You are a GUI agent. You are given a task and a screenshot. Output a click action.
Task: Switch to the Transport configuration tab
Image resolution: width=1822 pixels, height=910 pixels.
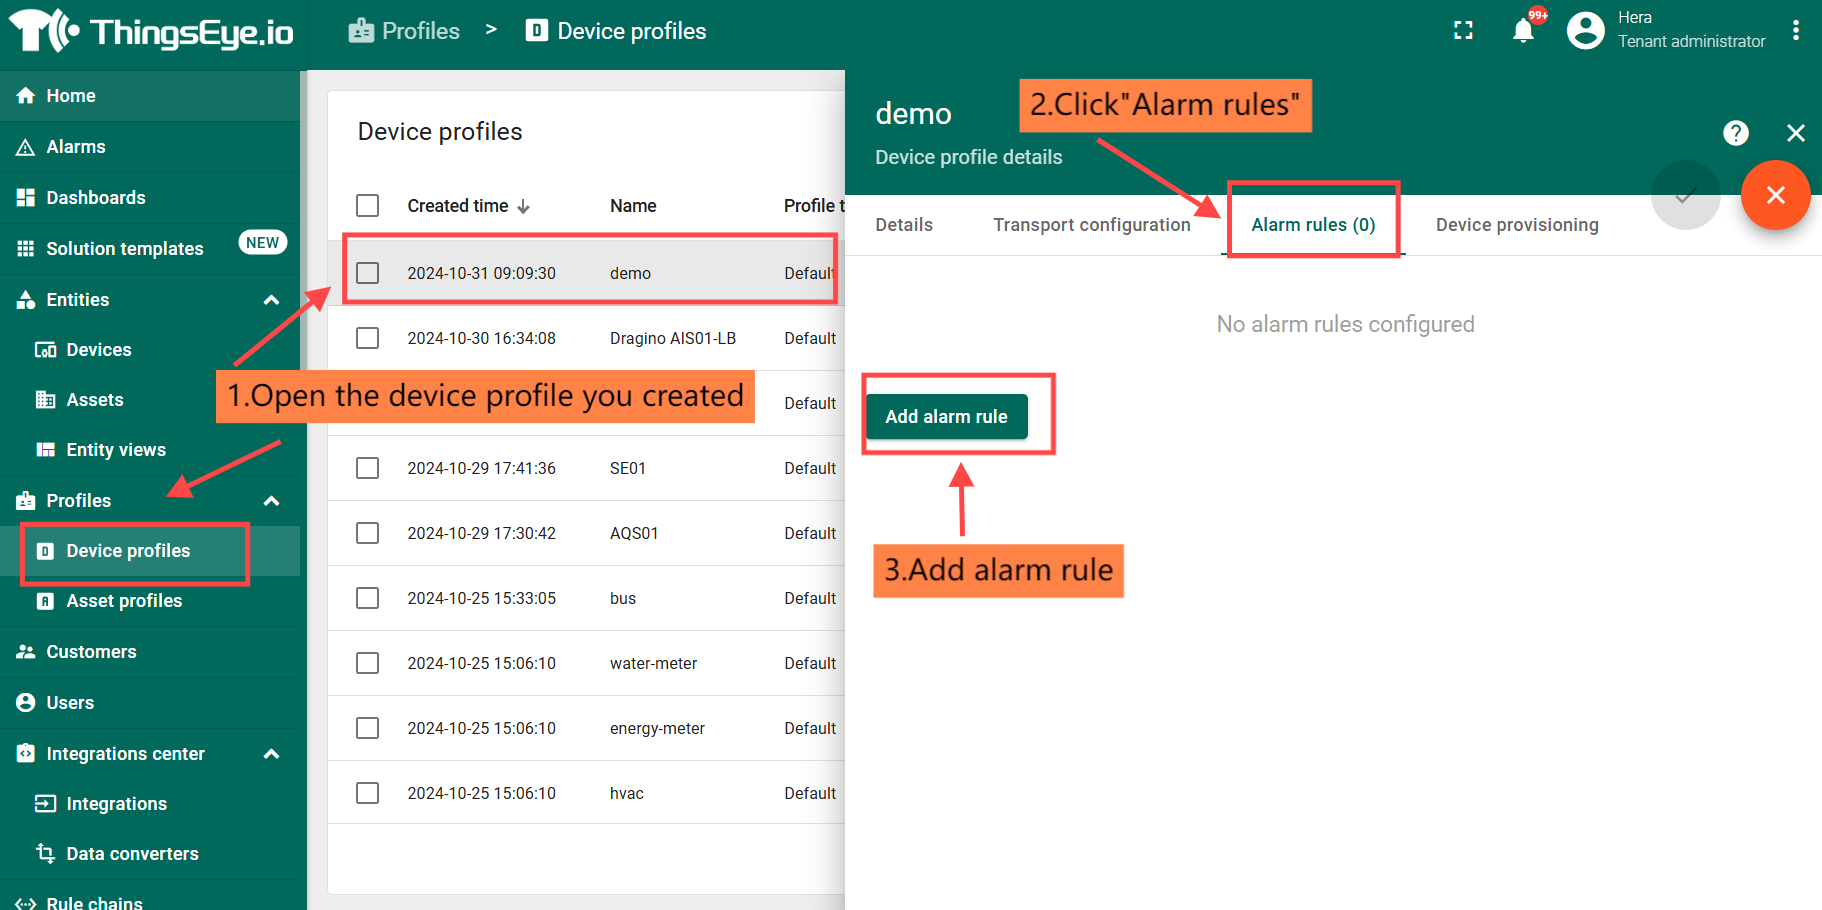tap(1091, 225)
